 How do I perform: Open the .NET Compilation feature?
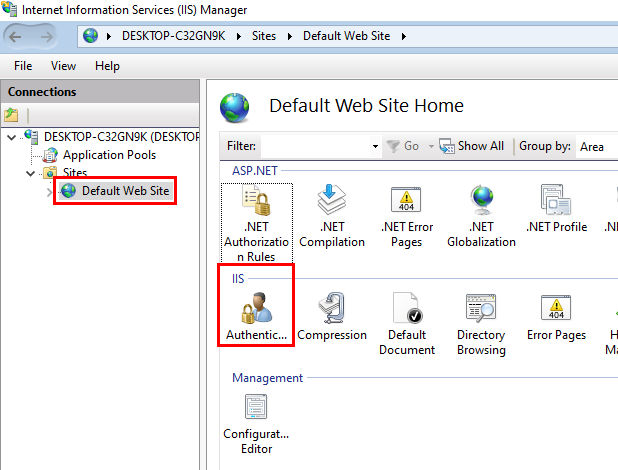pyautogui.click(x=332, y=216)
